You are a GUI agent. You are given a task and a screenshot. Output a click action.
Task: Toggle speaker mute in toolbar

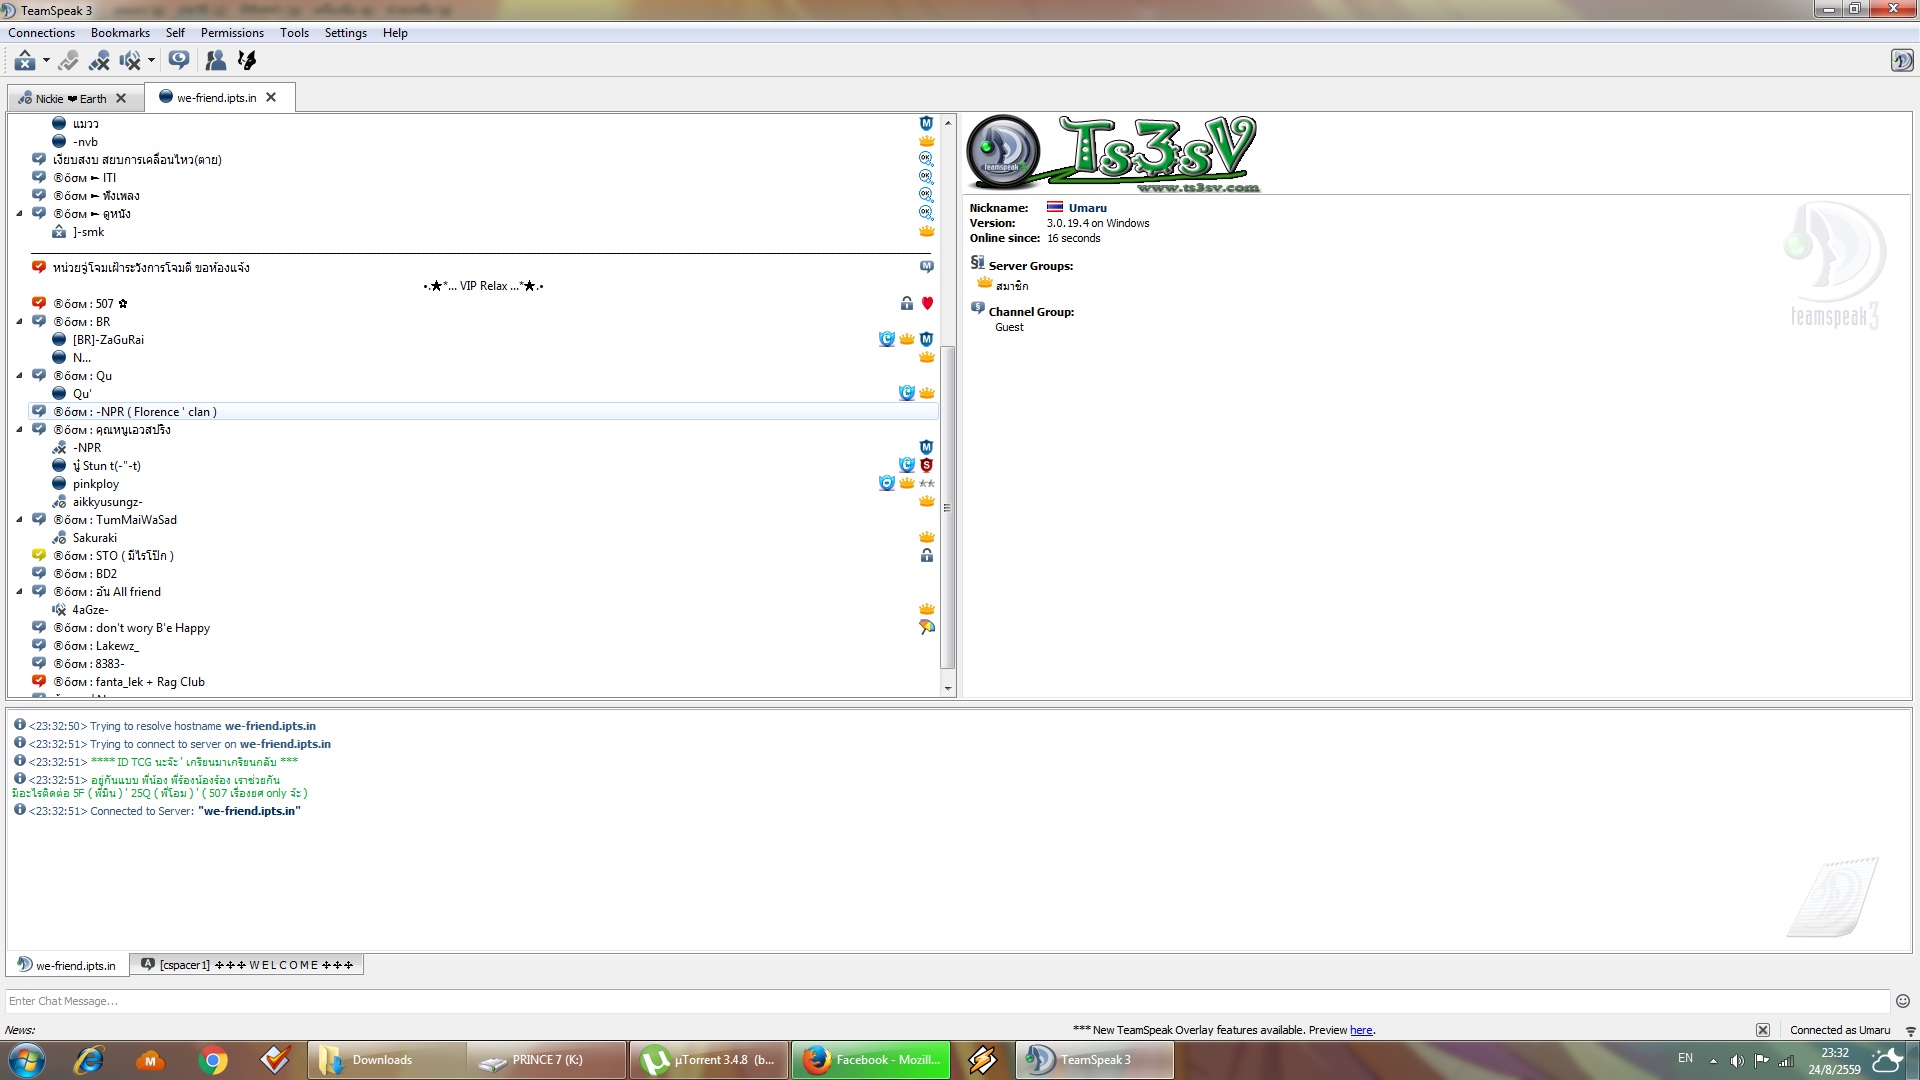coord(129,61)
